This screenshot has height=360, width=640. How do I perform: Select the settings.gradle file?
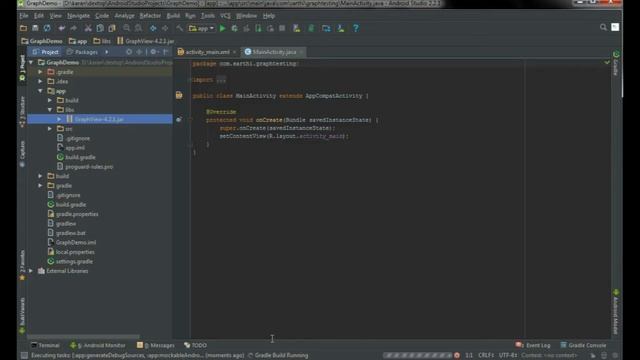click(70, 261)
